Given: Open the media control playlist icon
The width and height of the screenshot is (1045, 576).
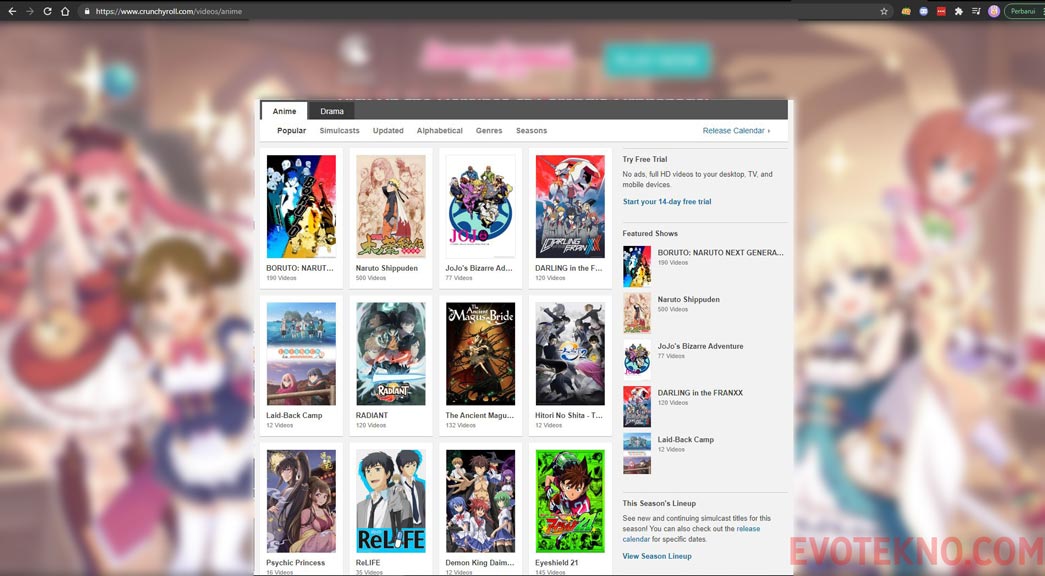Looking at the screenshot, I should pyautogui.click(x=976, y=11).
